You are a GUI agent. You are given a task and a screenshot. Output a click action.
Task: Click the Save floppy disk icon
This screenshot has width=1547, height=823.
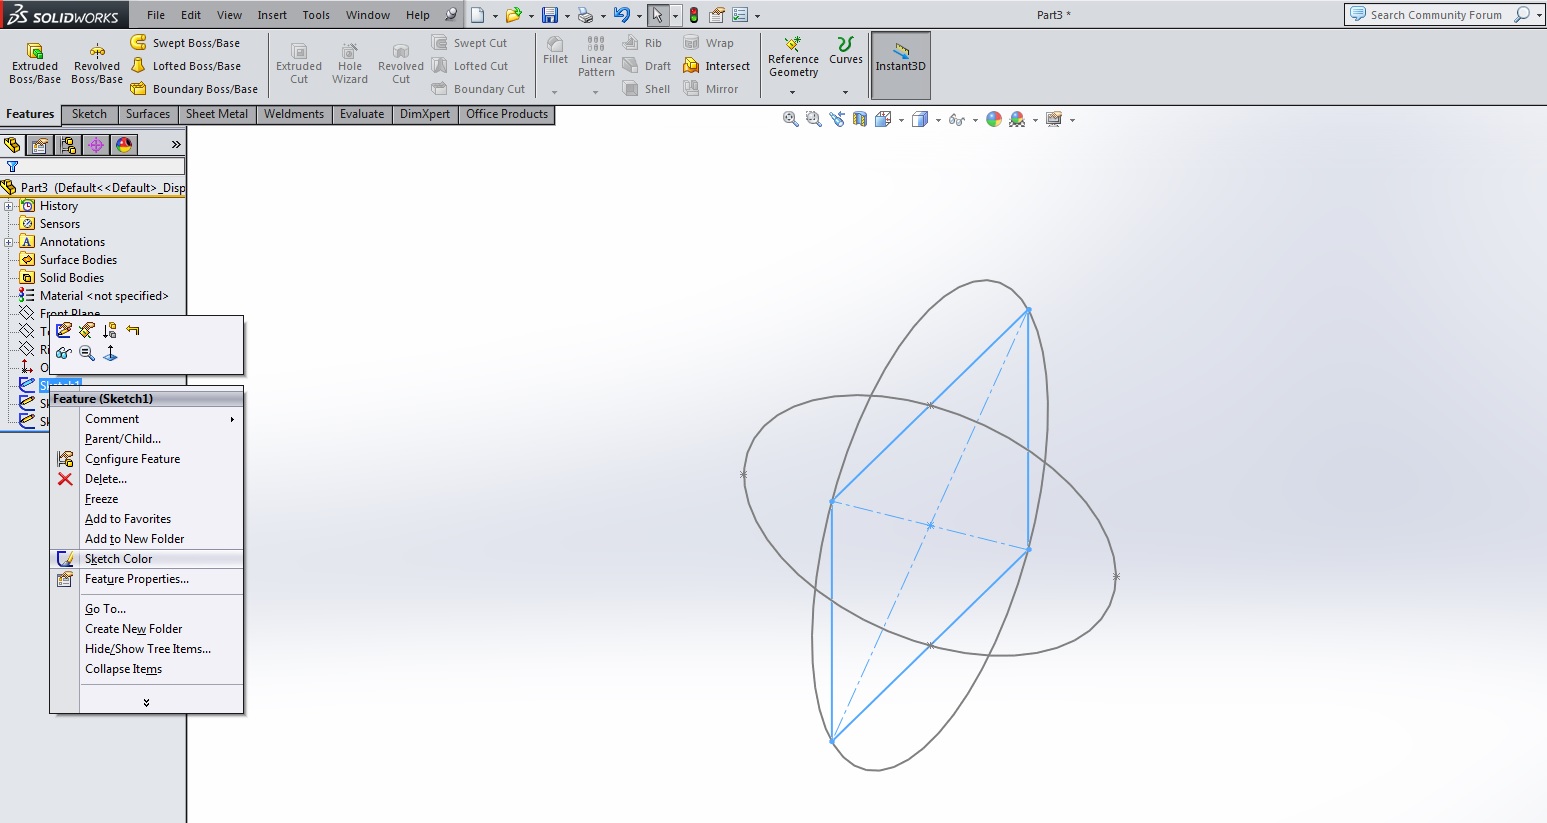tap(549, 15)
